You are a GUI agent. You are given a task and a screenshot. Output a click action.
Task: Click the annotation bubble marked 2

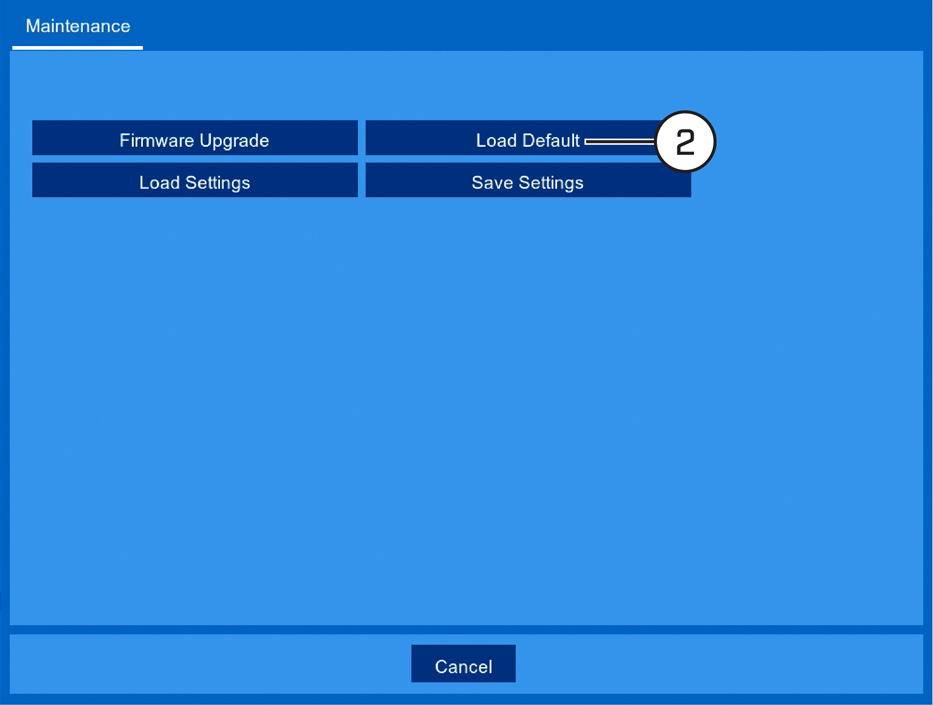pos(685,142)
